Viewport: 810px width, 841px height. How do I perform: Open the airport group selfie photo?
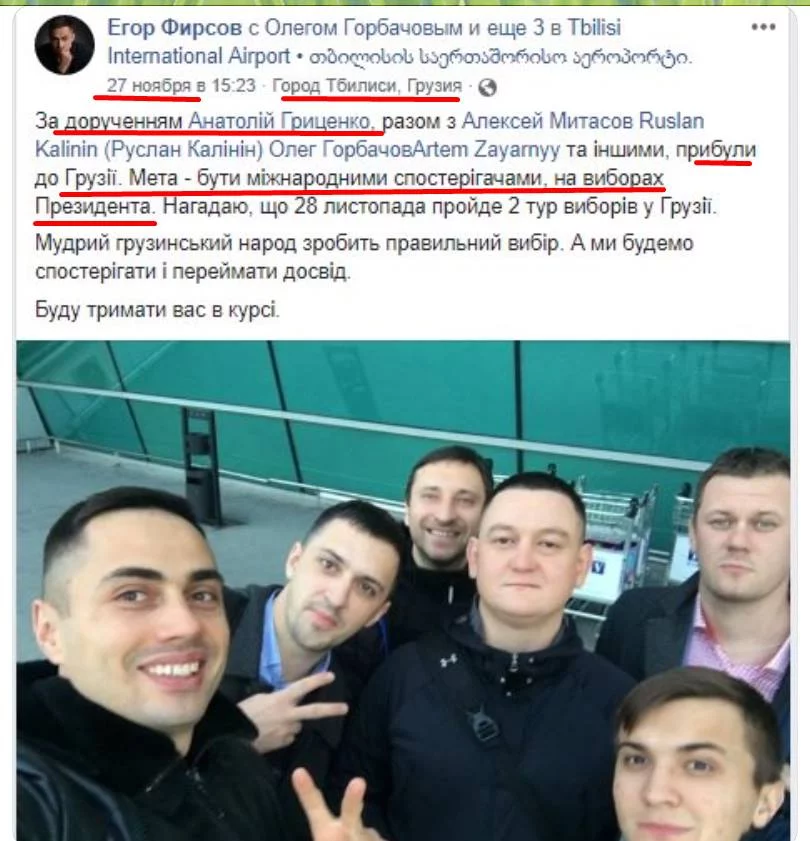click(403, 591)
